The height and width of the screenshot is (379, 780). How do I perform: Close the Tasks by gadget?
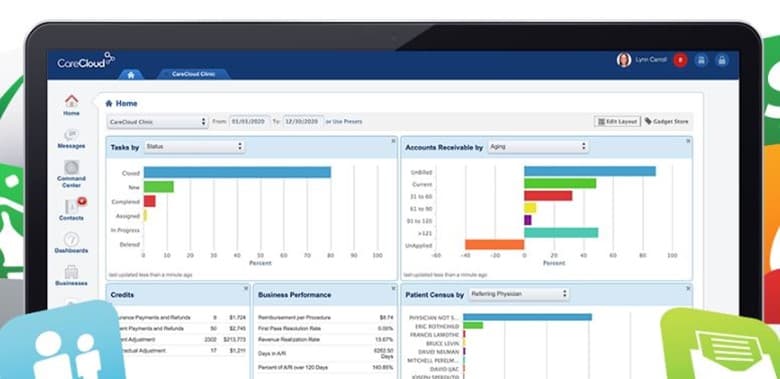click(x=393, y=141)
